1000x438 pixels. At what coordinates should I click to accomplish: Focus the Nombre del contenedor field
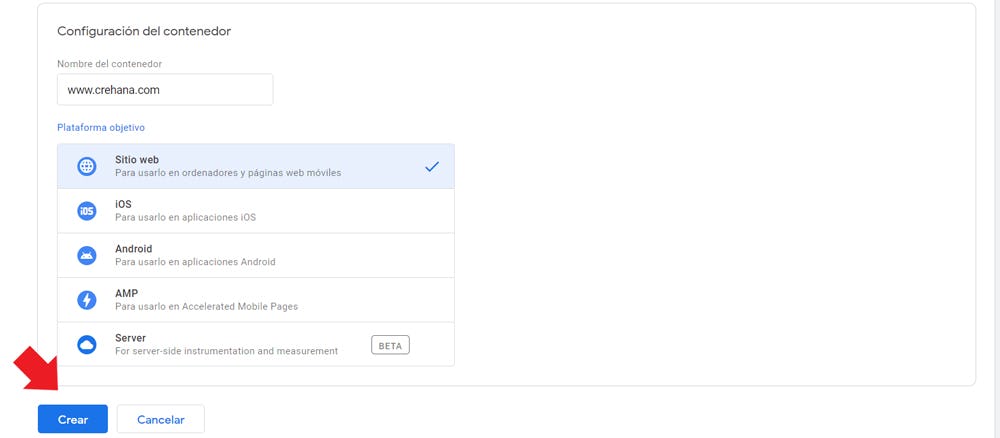(x=165, y=90)
